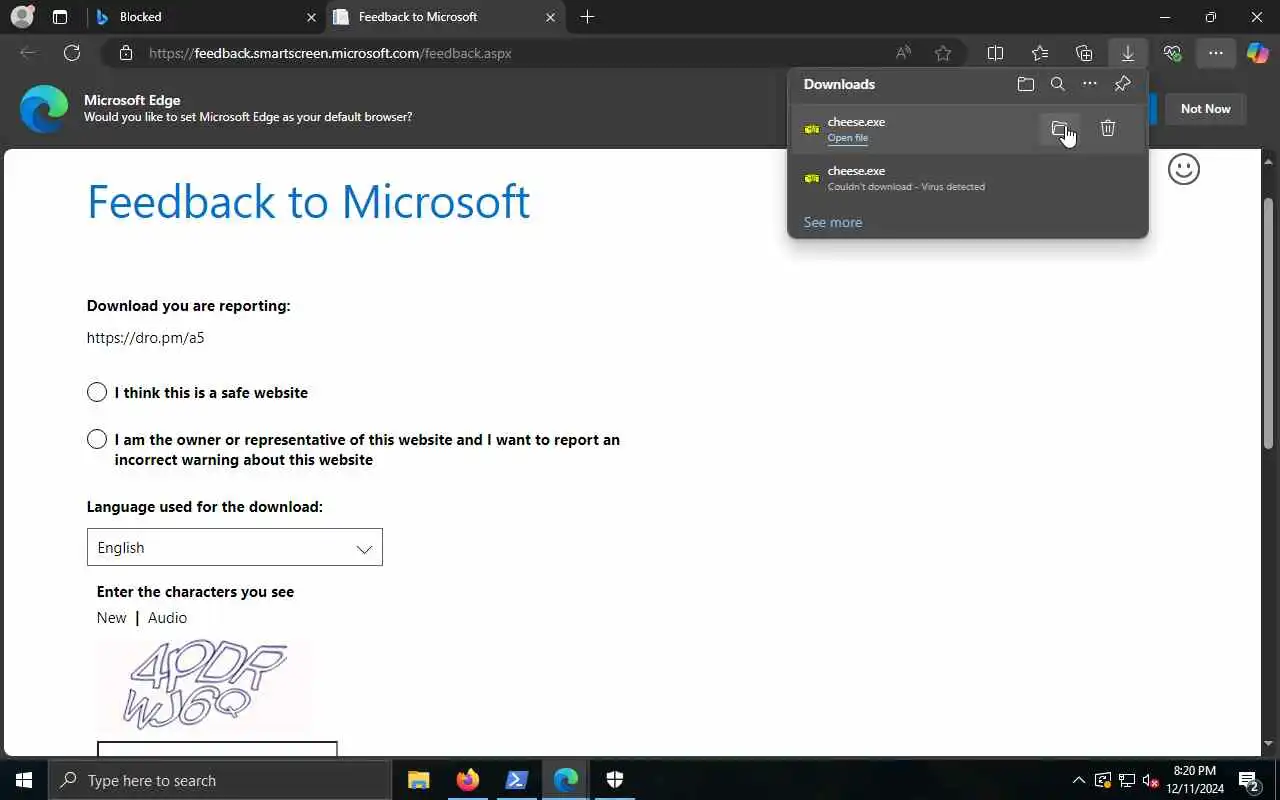The width and height of the screenshot is (1280, 800).
Task: Open split screen icon
Action: (995, 53)
